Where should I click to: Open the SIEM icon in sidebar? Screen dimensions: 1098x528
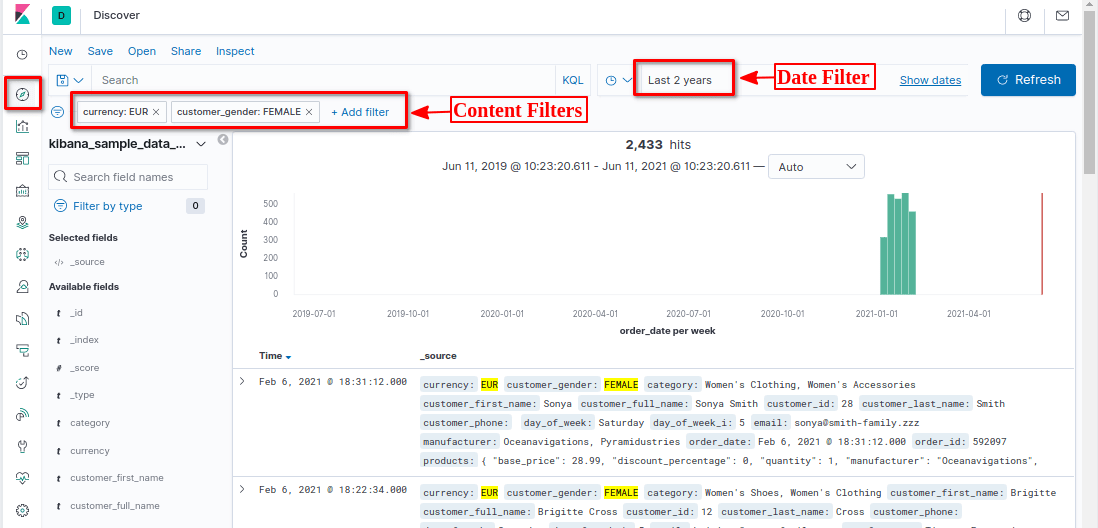click(22, 415)
